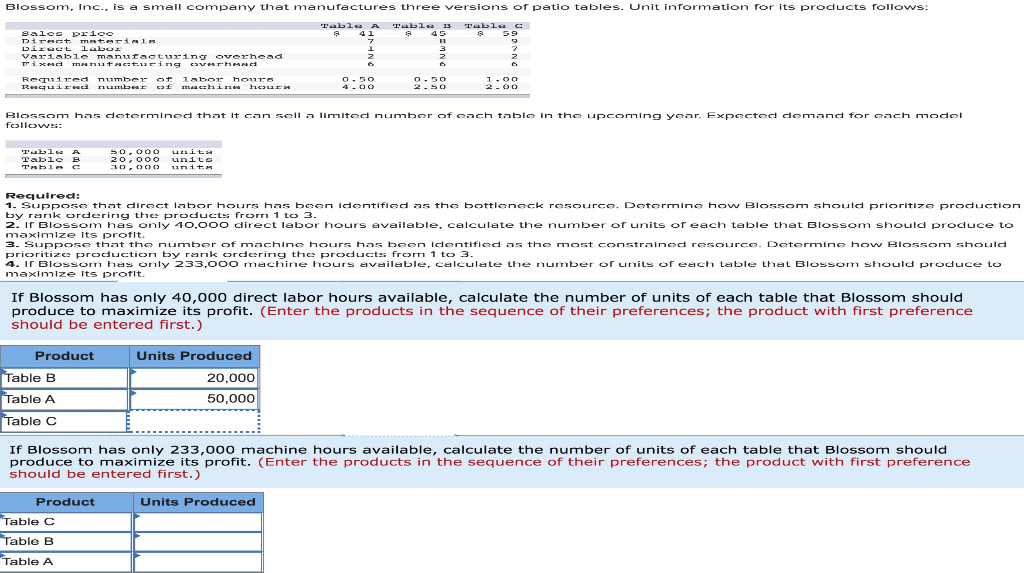
Task: Click the 2.50 machine hours value for Table B
Action: [430, 87]
